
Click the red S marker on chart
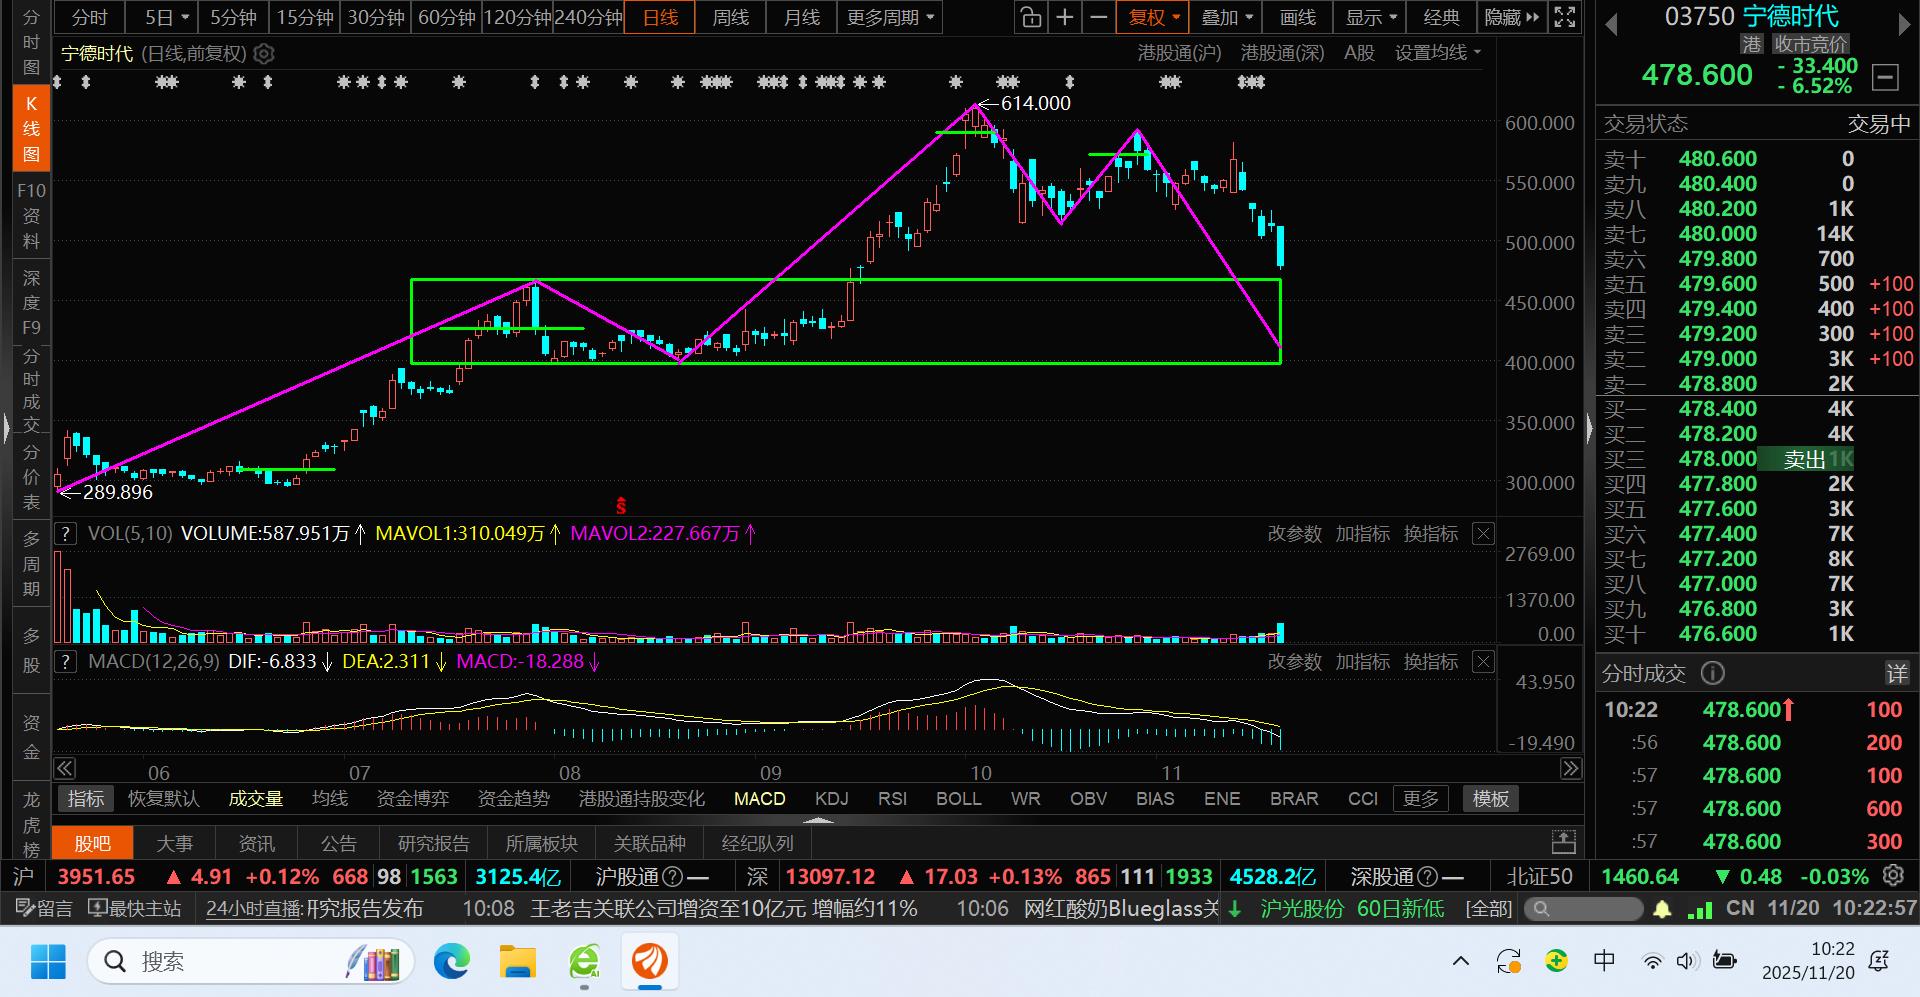click(621, 506)
